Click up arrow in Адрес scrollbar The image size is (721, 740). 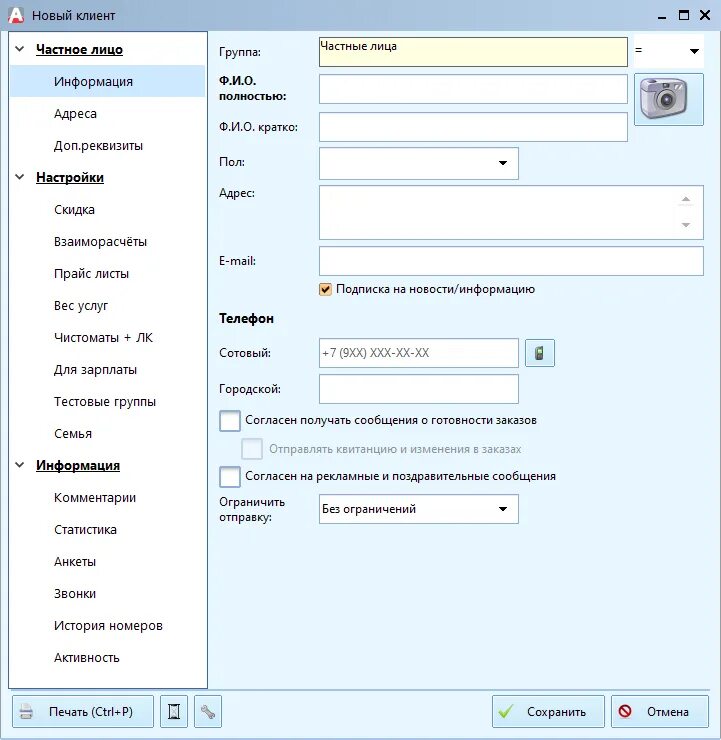coord(686,199)
